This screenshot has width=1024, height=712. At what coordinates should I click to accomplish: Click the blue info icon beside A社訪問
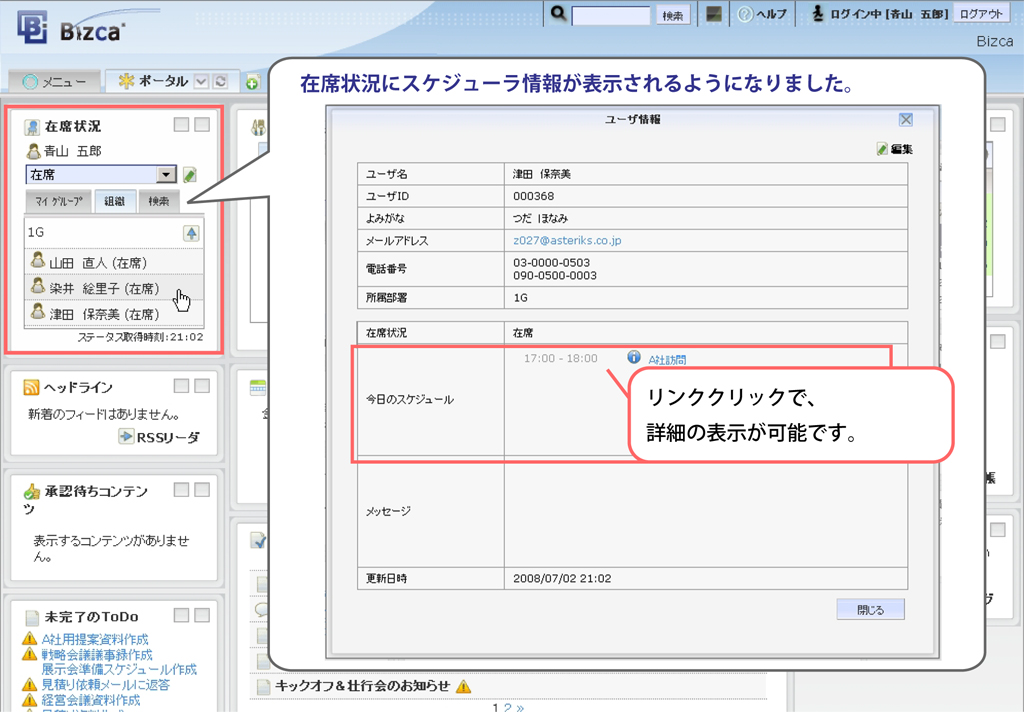tap(633, 357)
